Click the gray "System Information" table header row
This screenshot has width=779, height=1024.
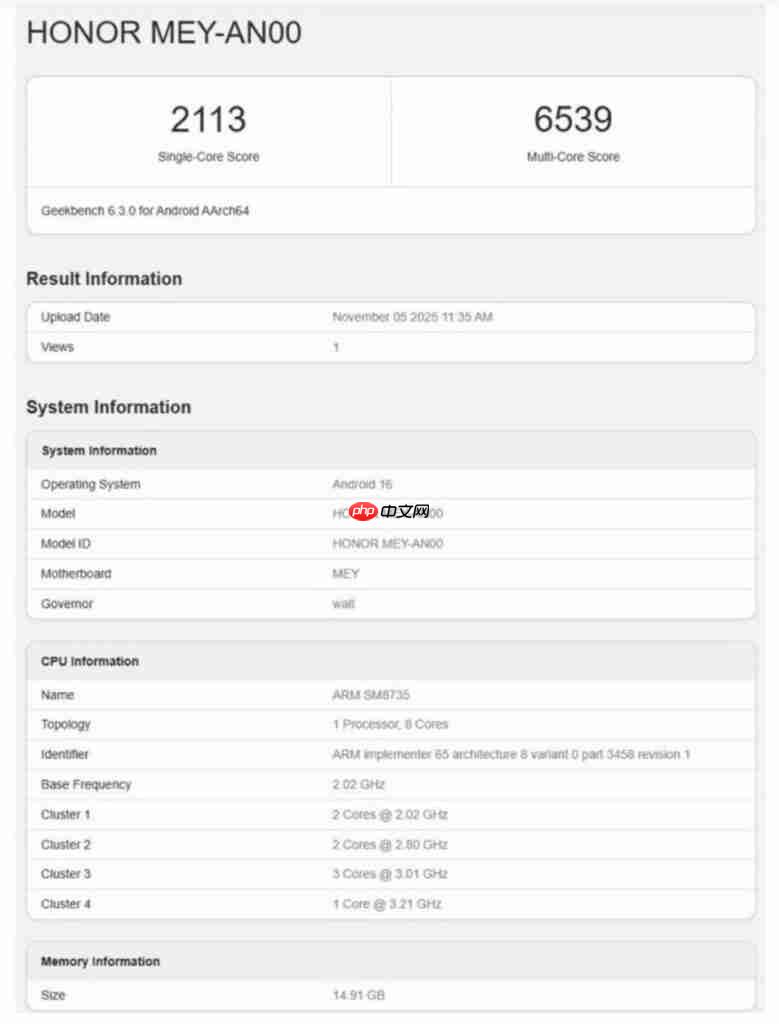point(391,451)
